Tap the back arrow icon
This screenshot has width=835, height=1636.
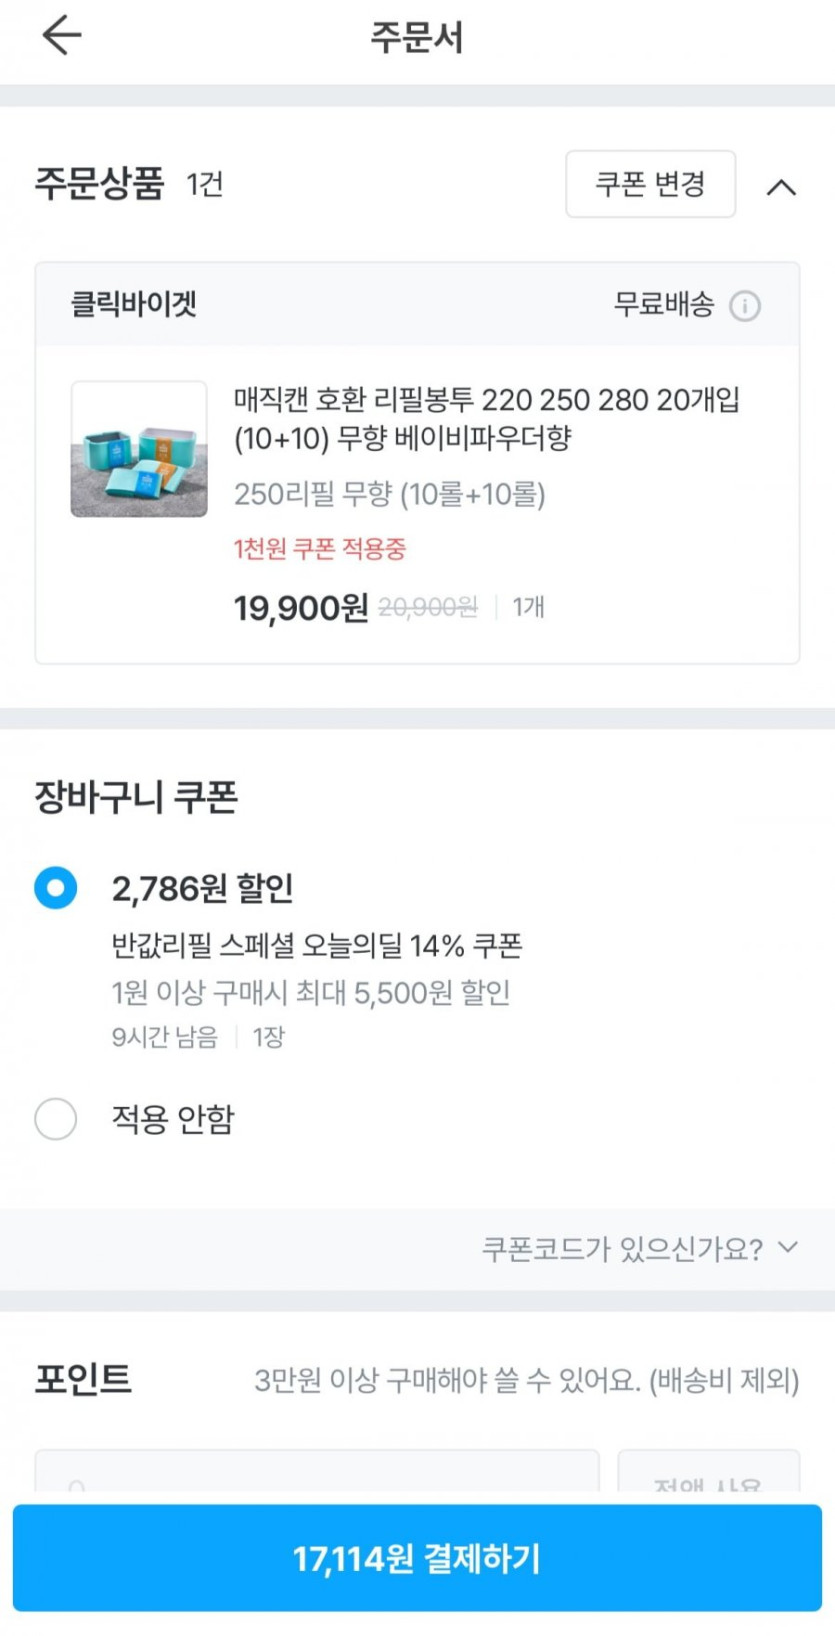(61, 36)
